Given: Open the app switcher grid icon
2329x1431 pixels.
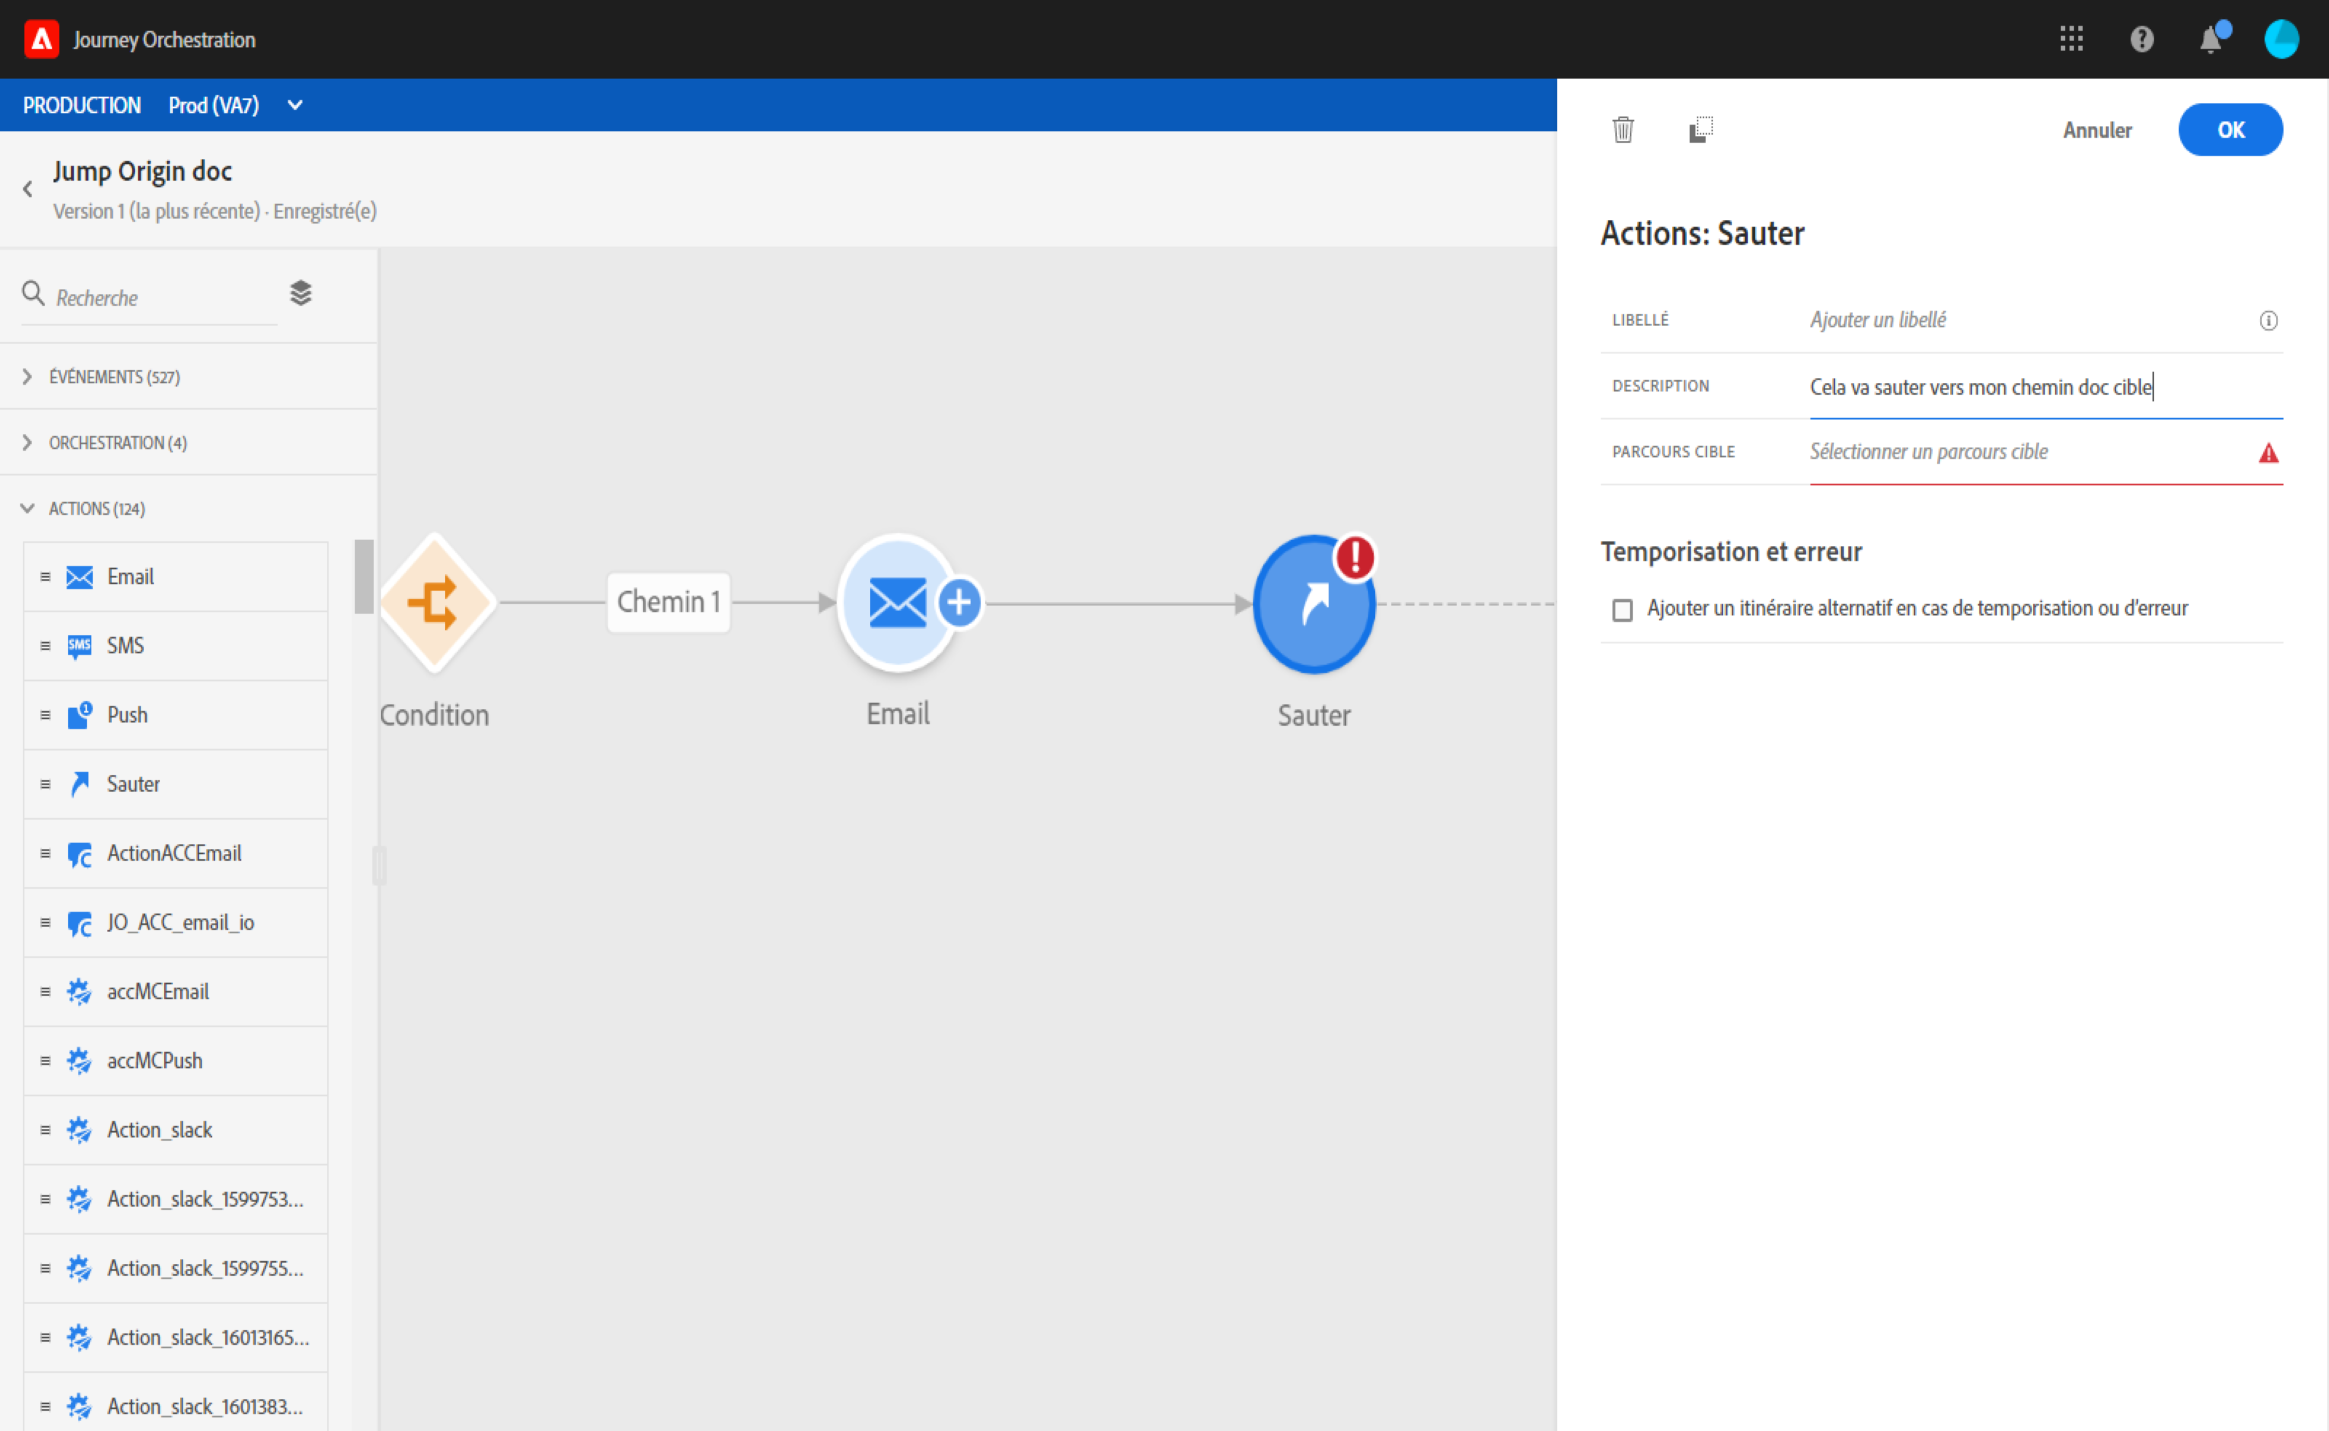Looking at the screenshot, I should 2071,40.
